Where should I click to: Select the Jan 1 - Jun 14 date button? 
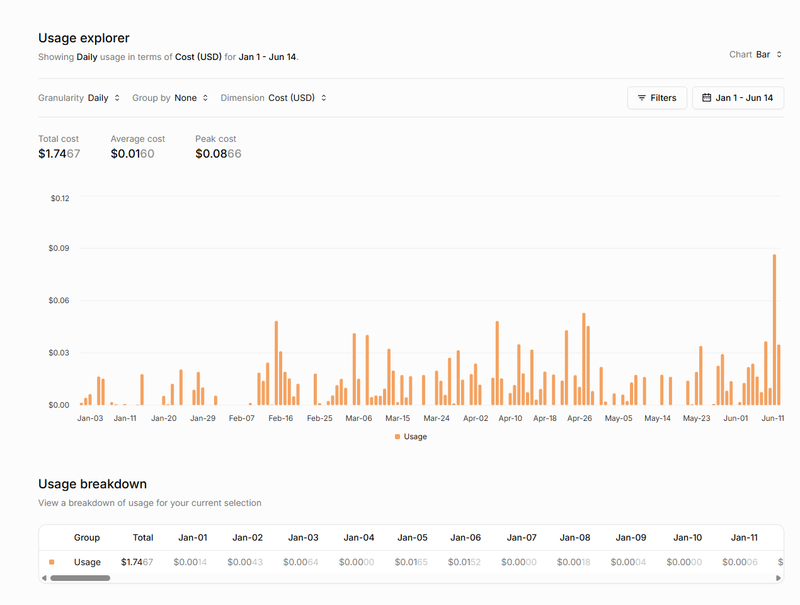[738, 98]
